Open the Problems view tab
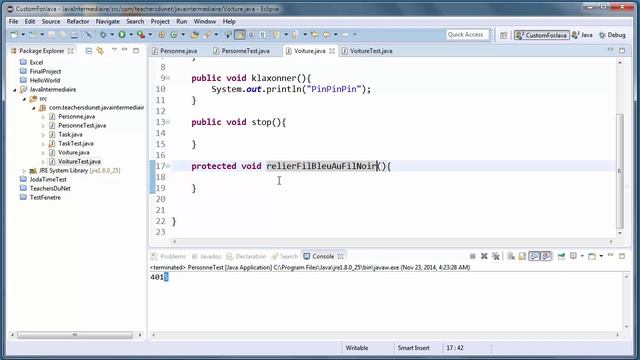The height and width of the screenshot is (360, 640). tap(168, 256)
